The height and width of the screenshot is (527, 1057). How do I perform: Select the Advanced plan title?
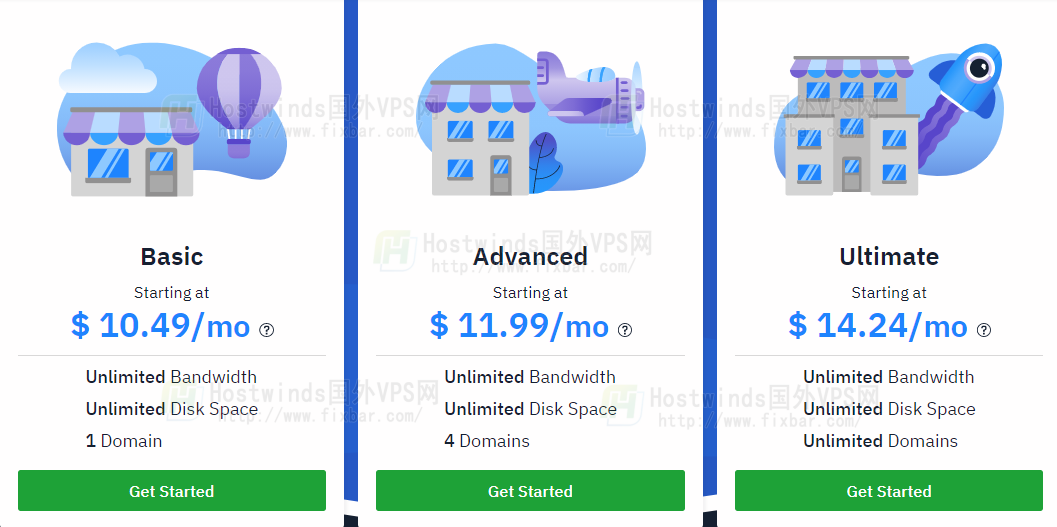tap(531, 257)
